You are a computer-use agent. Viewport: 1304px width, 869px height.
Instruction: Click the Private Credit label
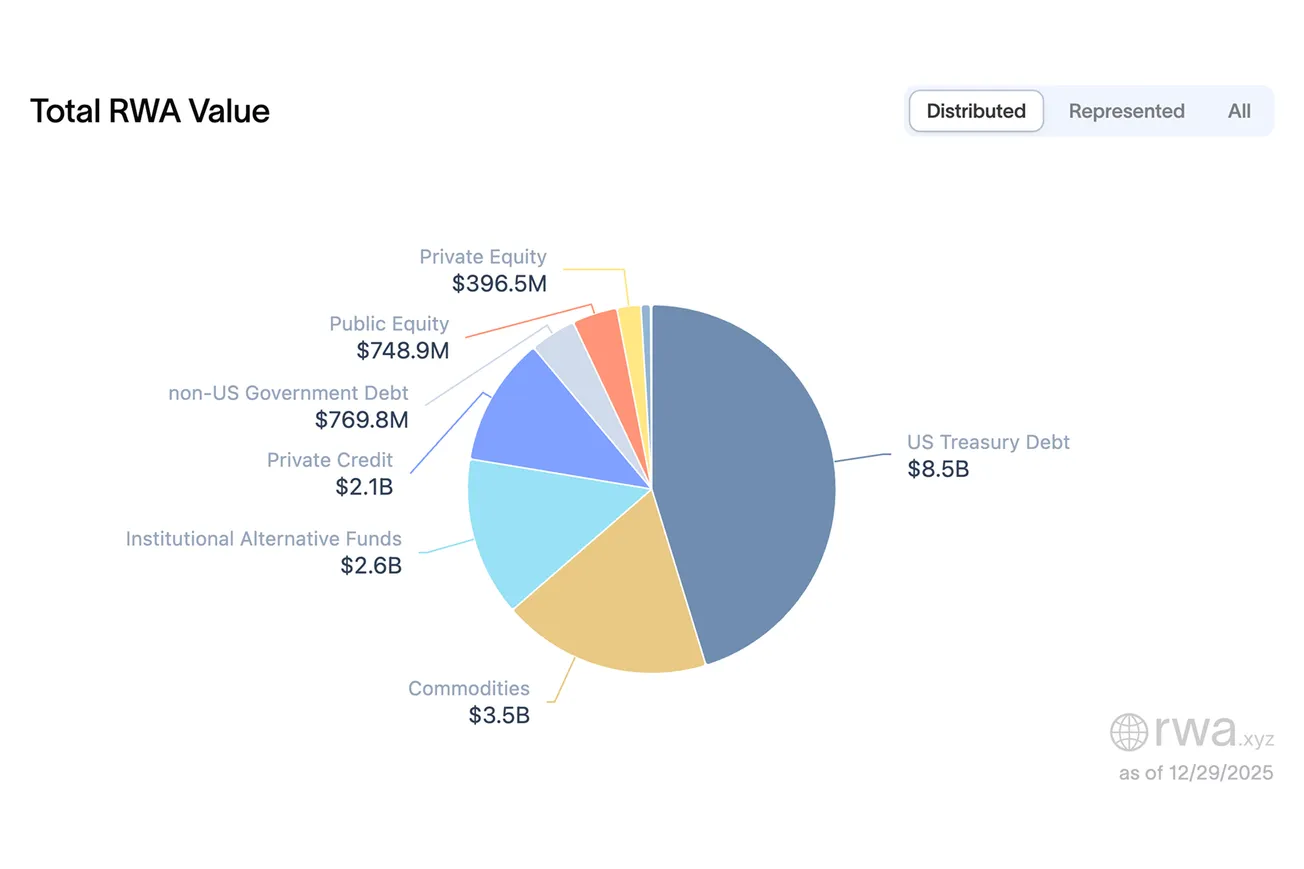[x=330, y=460]
